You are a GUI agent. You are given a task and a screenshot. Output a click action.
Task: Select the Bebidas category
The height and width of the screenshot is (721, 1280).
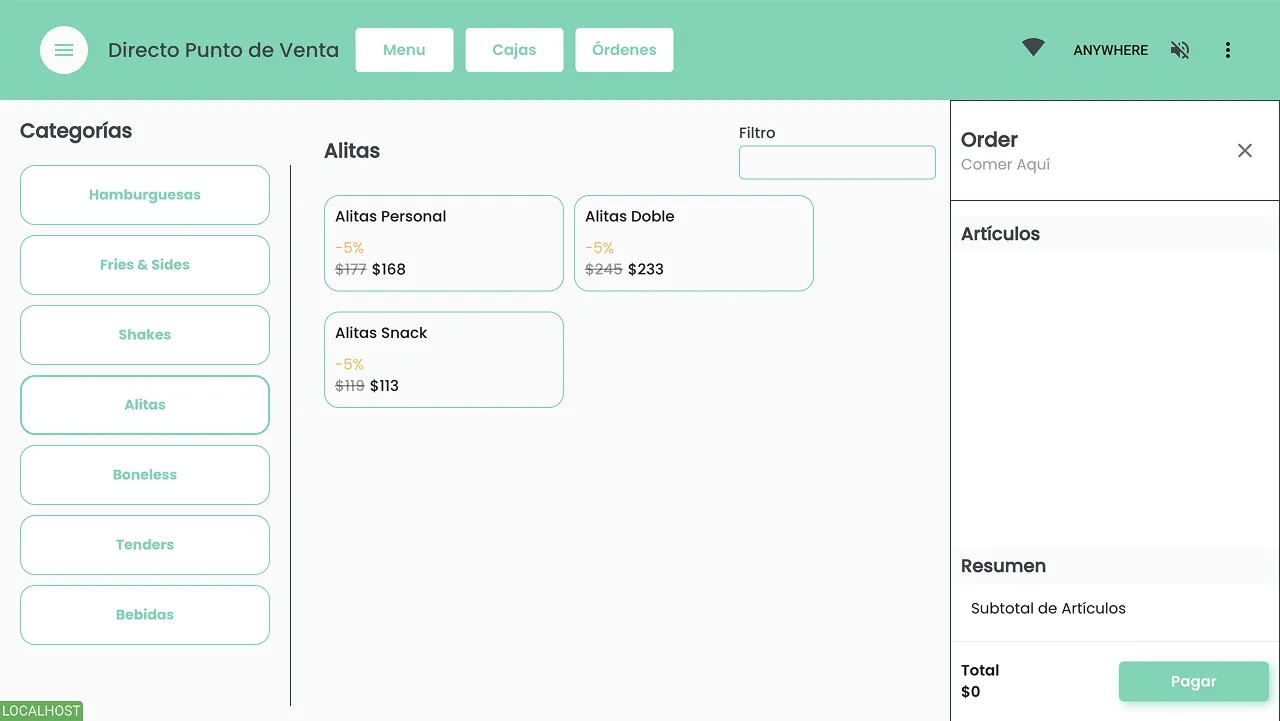(x=145, y=615)
